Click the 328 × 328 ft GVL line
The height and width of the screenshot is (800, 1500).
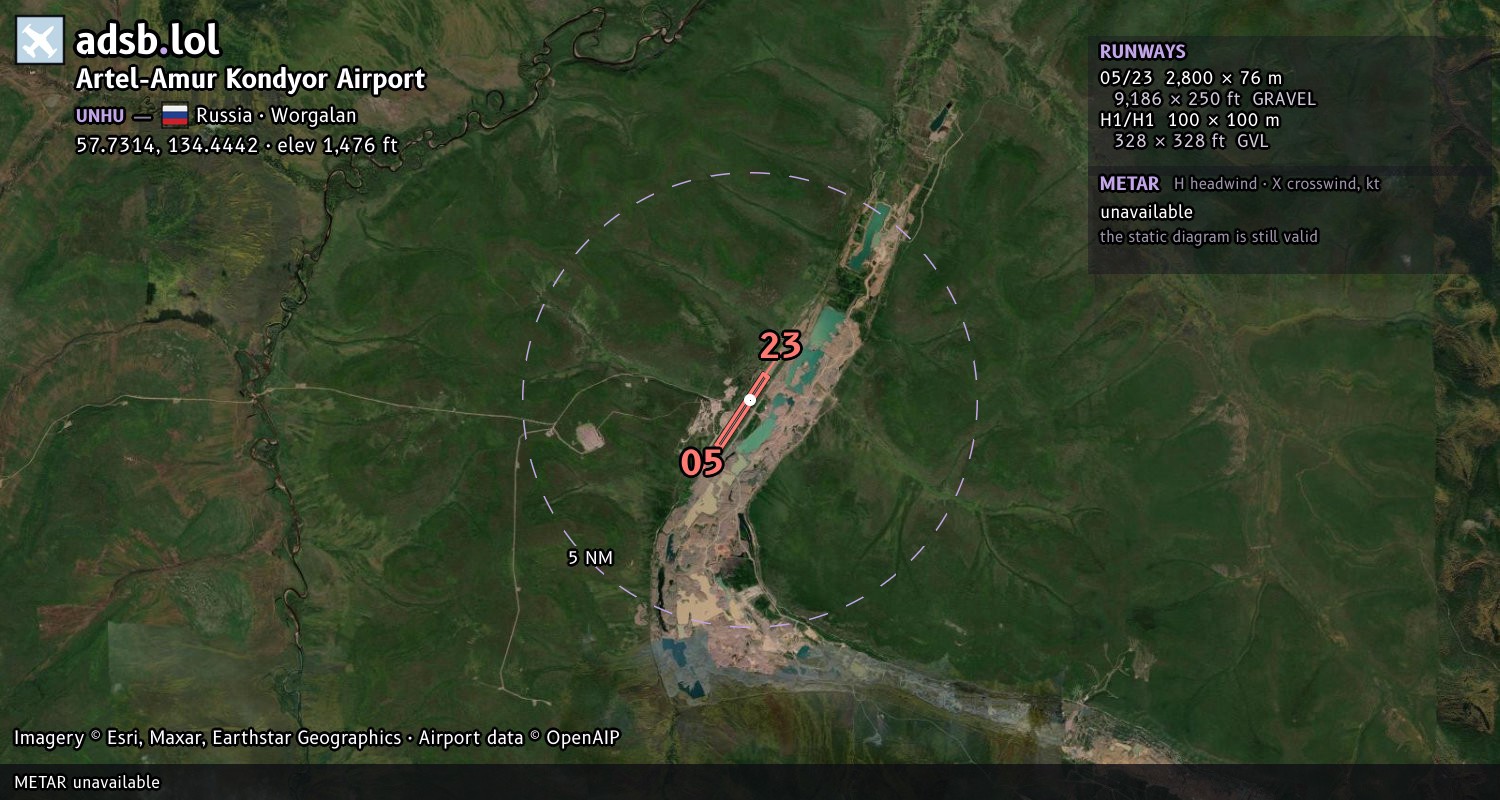point(1191,141)
